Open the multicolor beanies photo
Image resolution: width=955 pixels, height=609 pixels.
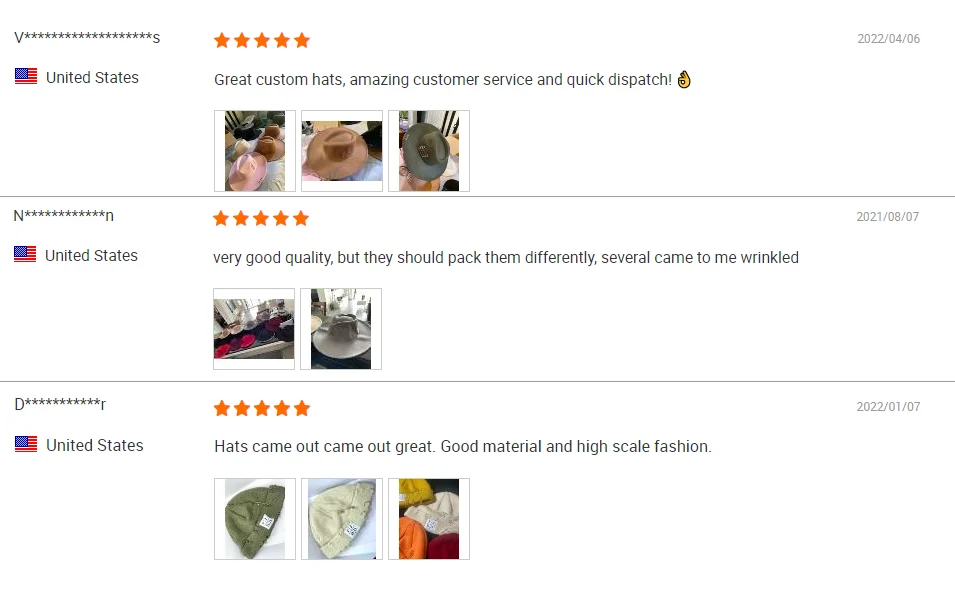(x=429, y=519)
